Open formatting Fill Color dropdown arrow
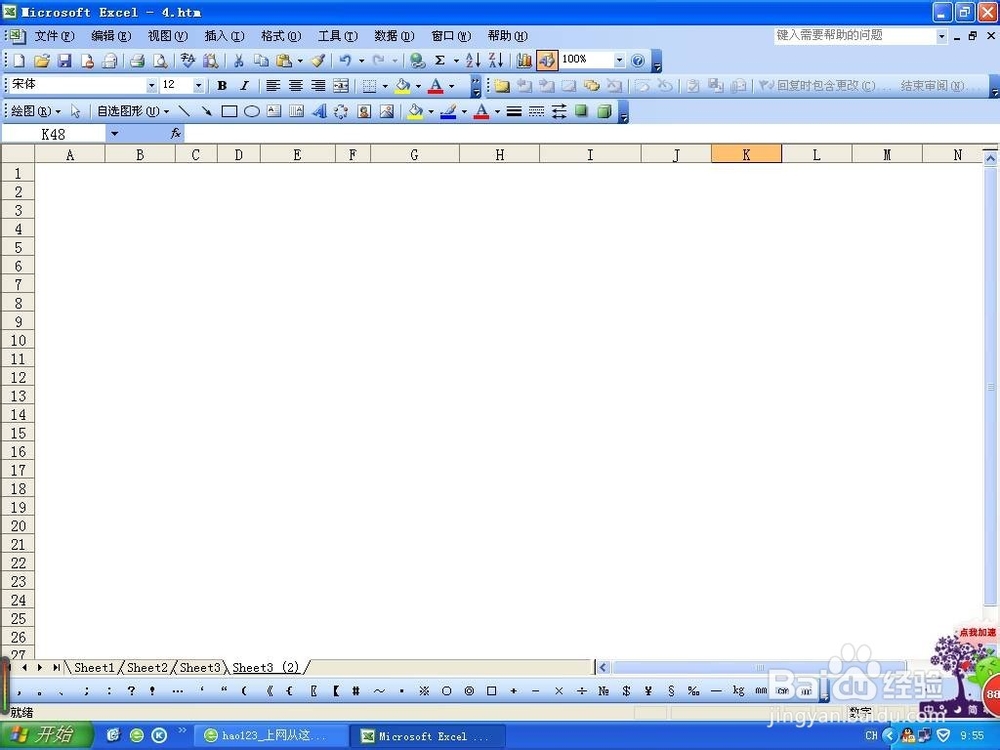The image size is (1000, 750). pos(418,85)
